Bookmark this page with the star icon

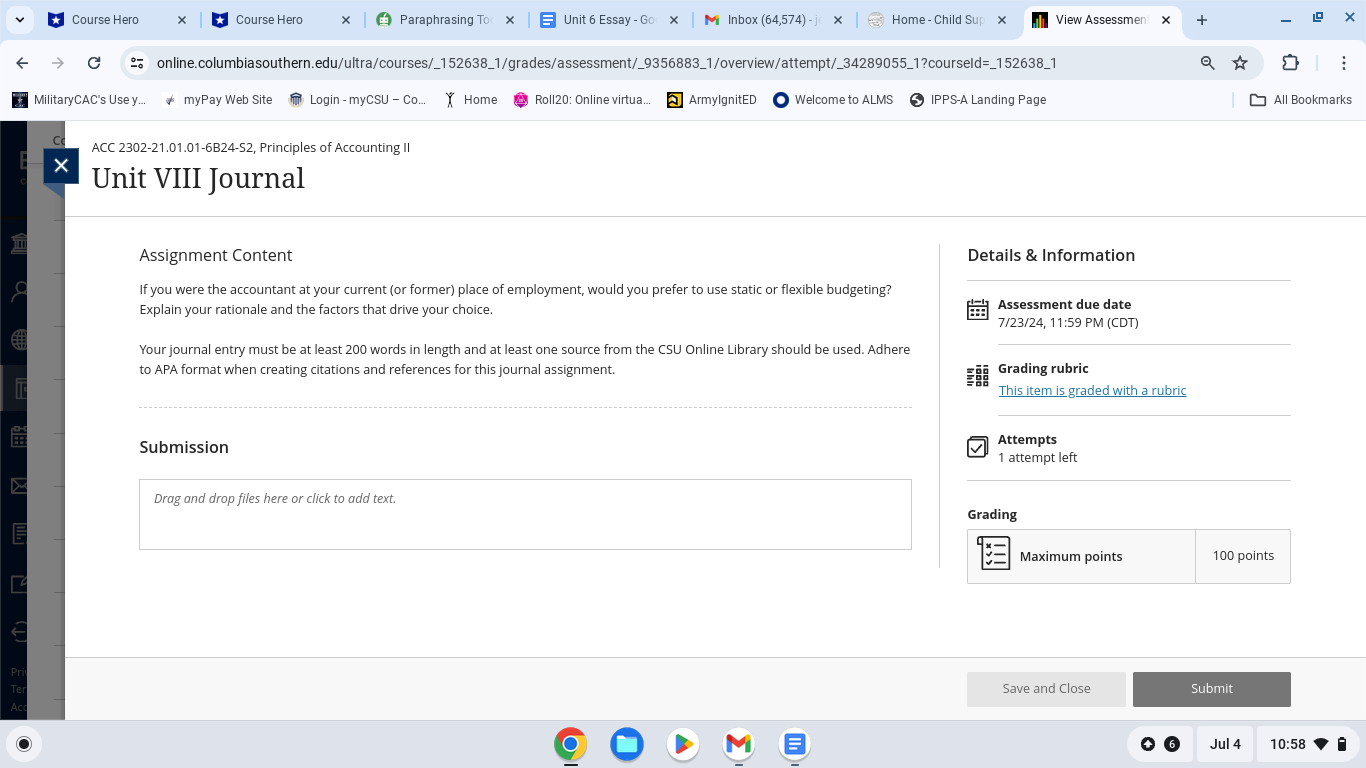(1240, 63)
